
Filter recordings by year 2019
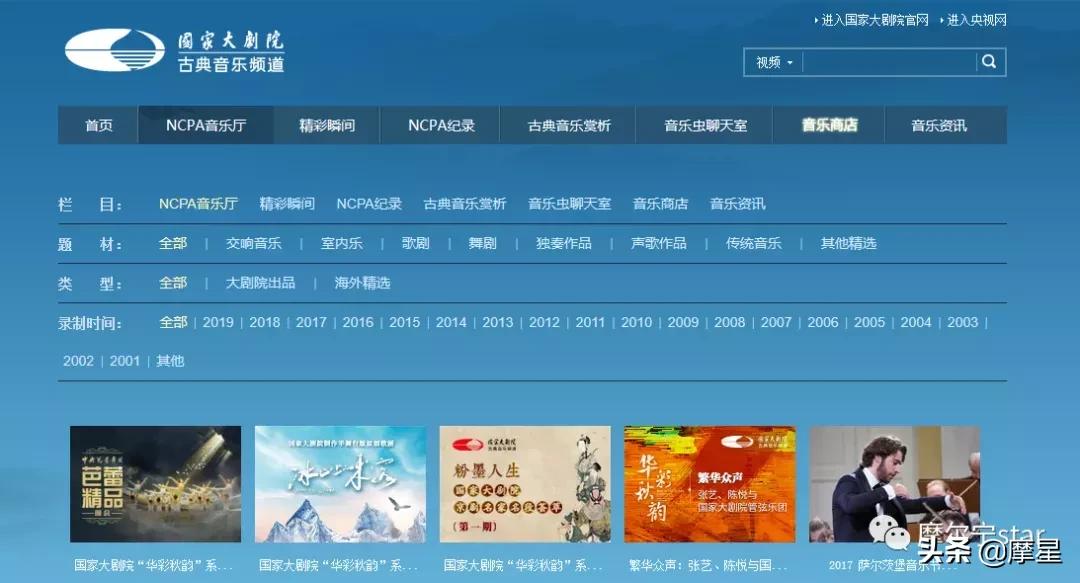(218, 322)
